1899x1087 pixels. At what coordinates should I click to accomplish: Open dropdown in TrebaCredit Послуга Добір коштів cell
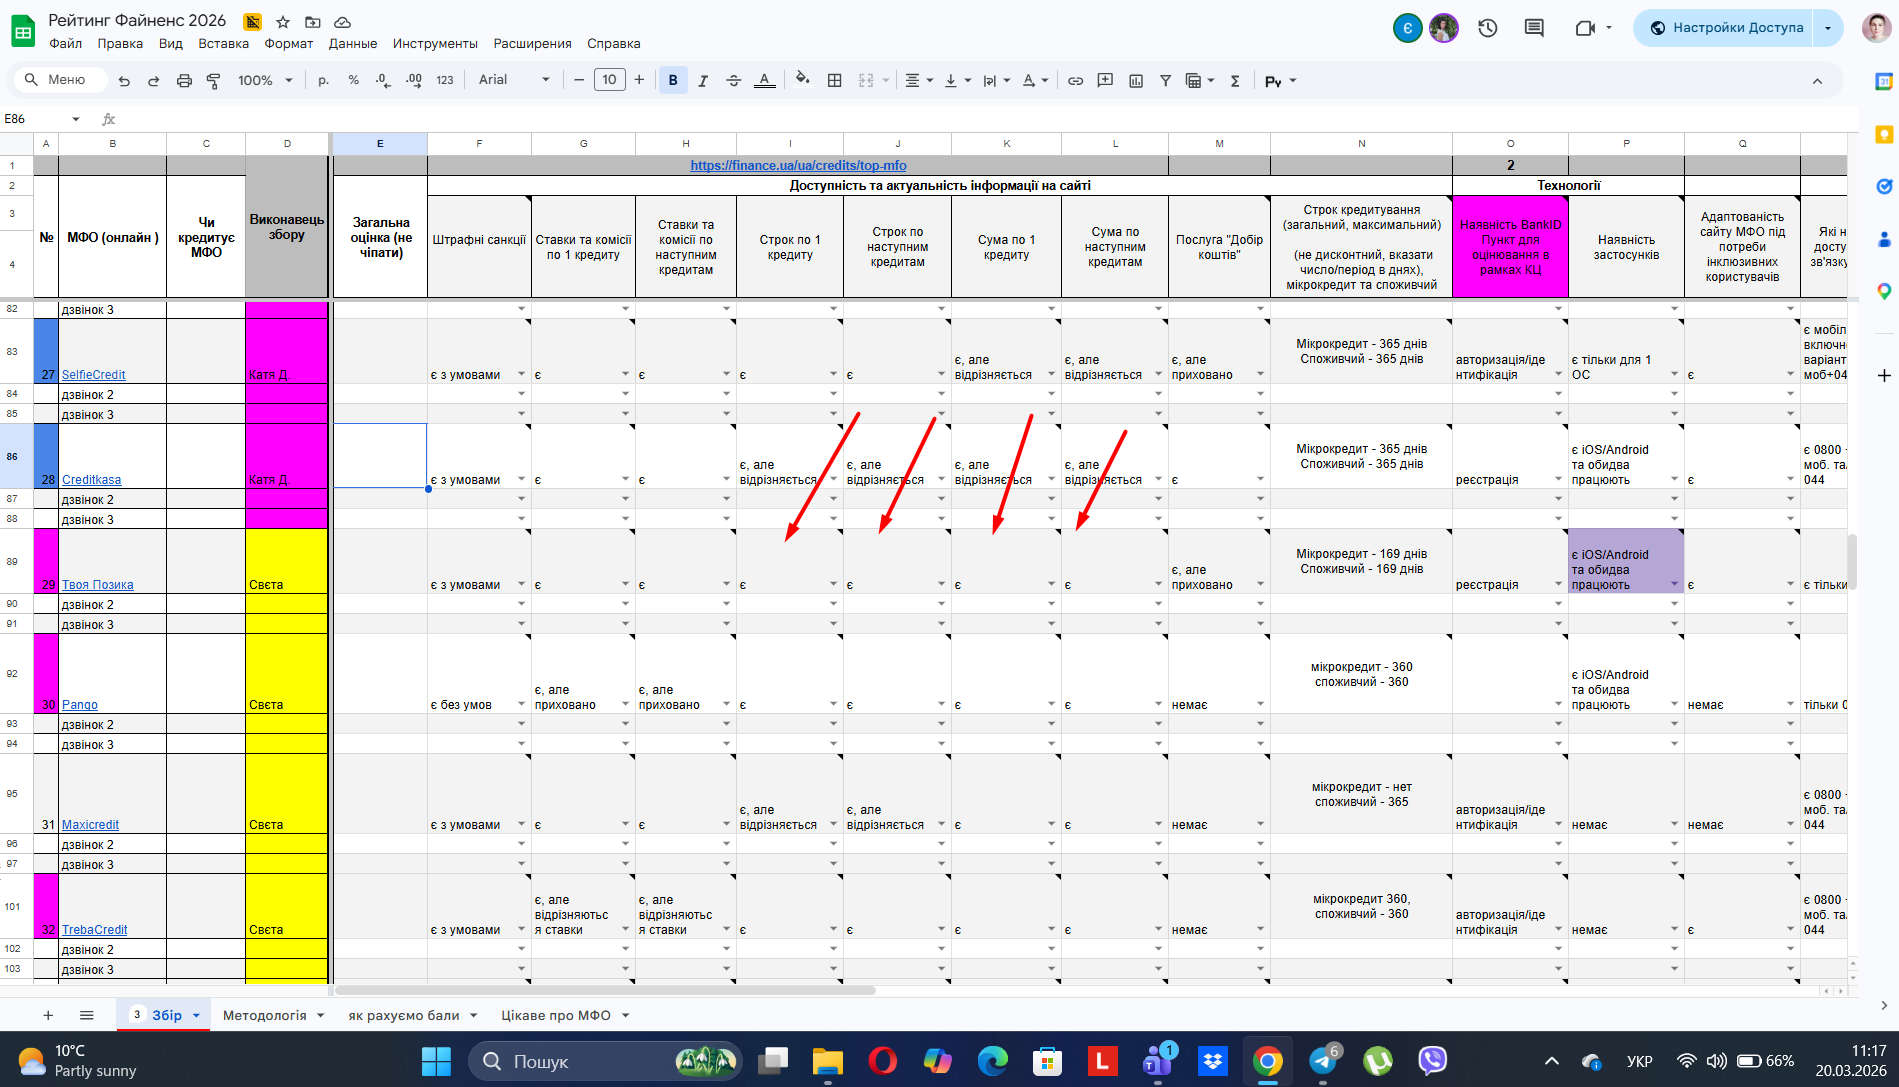[x=1260, y=930]
